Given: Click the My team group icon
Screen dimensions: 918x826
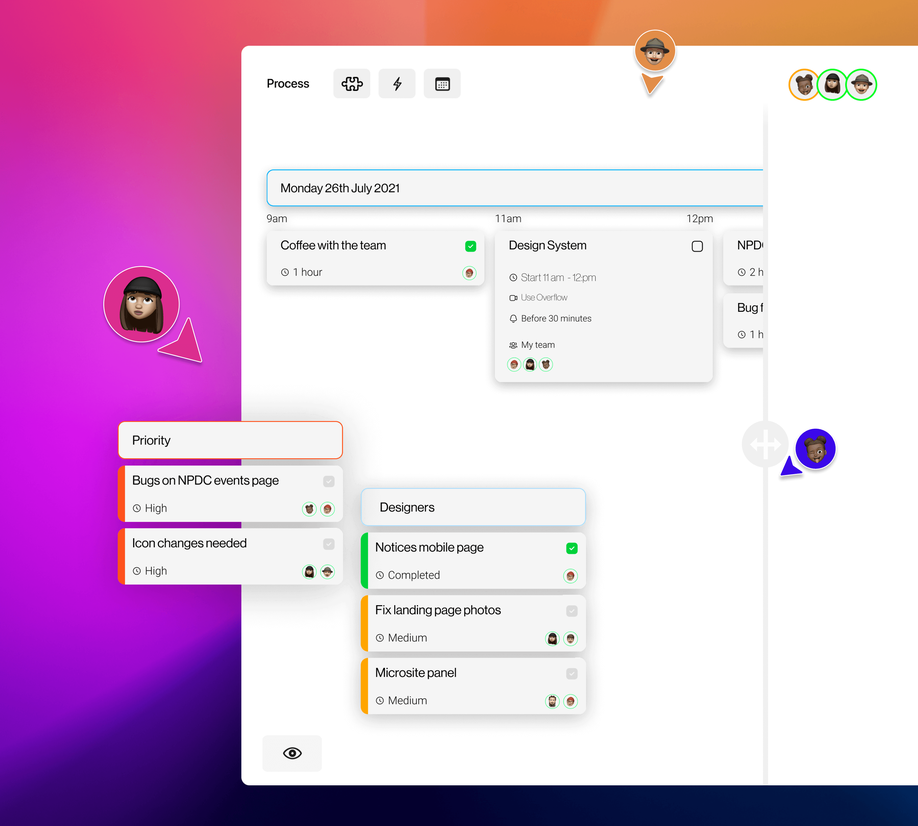Looking at the screenshot, I should pos(513,345).
